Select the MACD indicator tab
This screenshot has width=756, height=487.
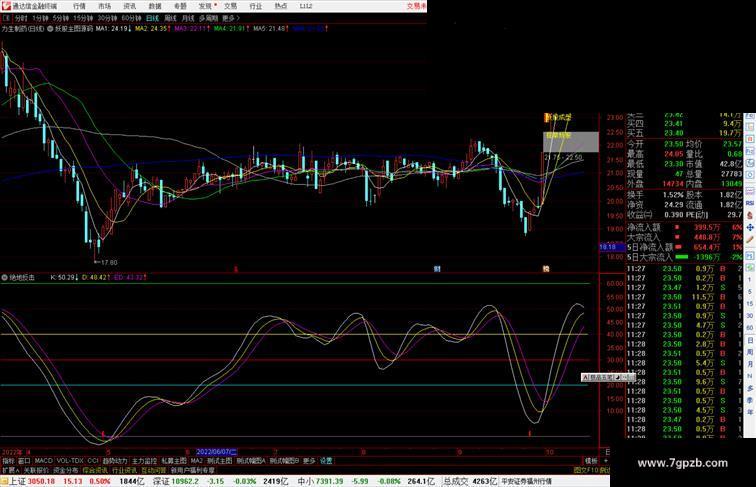[43, 461]
